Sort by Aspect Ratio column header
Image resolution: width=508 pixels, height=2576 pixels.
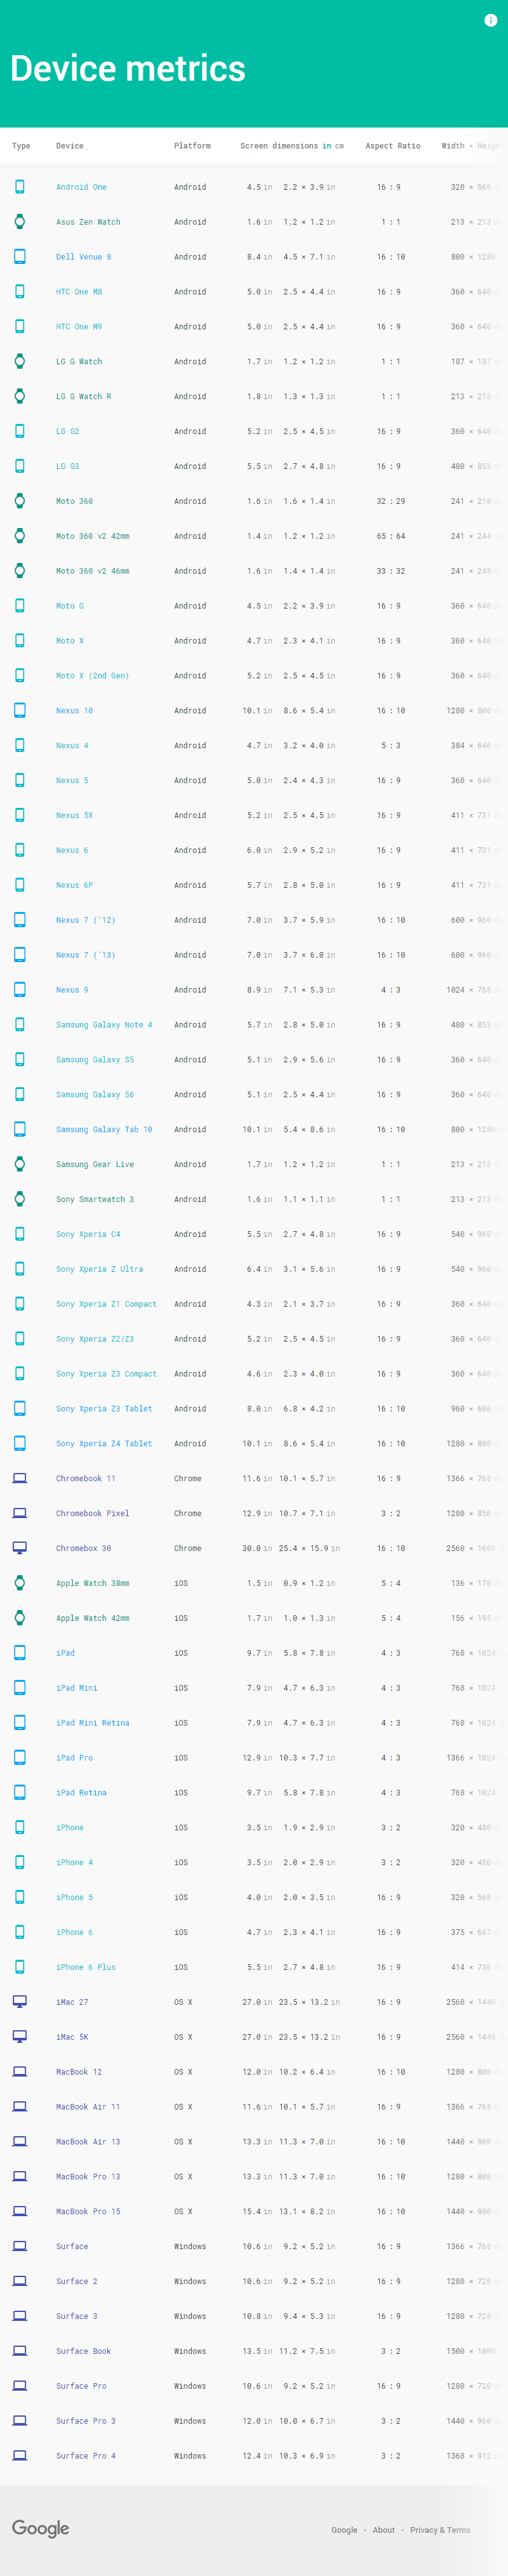(x=393, y=146)
